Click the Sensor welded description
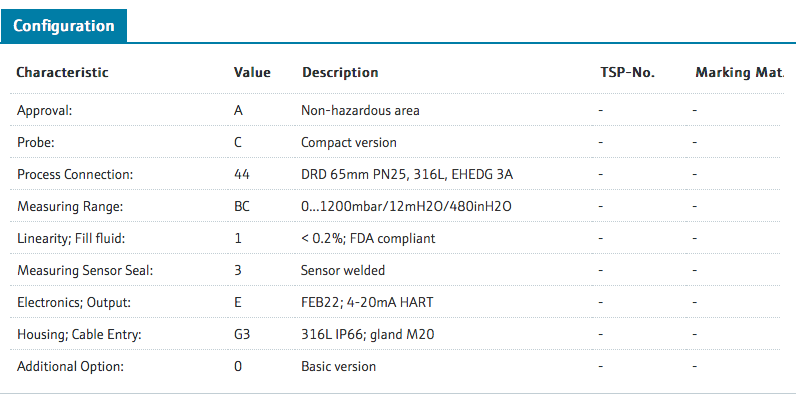This screenshot has width=796, height=394. coord(343,271)
